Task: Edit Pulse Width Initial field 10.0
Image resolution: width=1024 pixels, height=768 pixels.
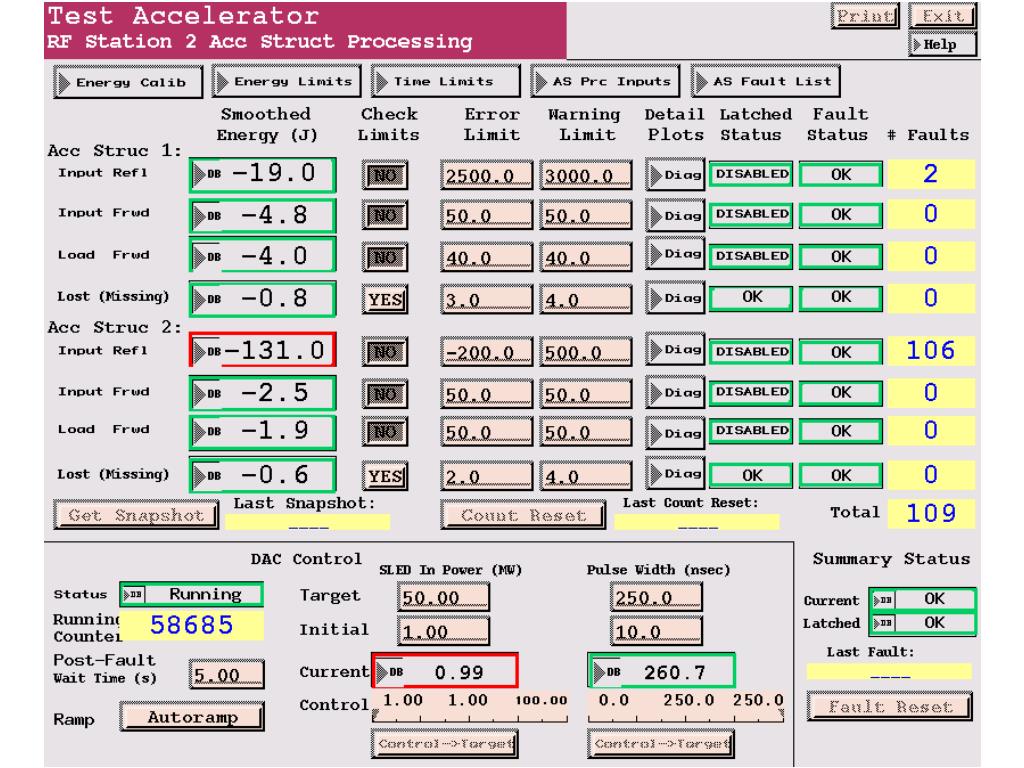Action: click(x=656, y=631)
